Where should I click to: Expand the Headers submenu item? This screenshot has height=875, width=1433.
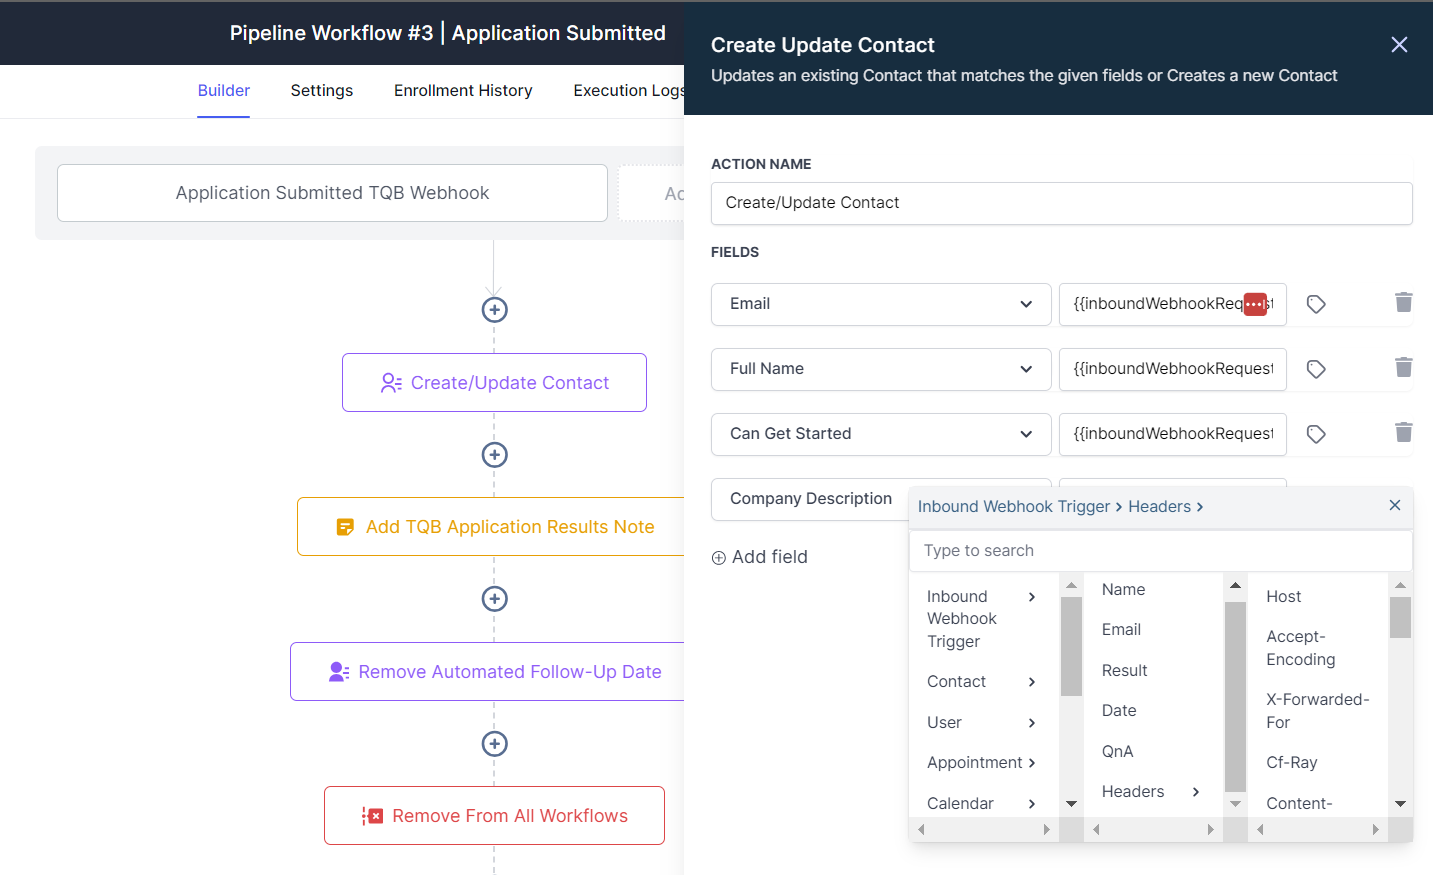(x=1151, y=792)
